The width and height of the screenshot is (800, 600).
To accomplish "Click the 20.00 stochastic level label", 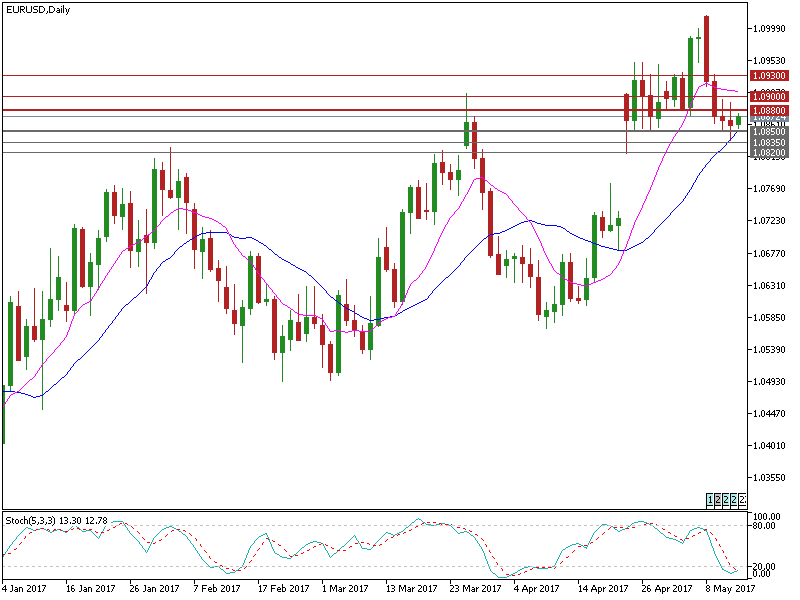I will [764, 566].
